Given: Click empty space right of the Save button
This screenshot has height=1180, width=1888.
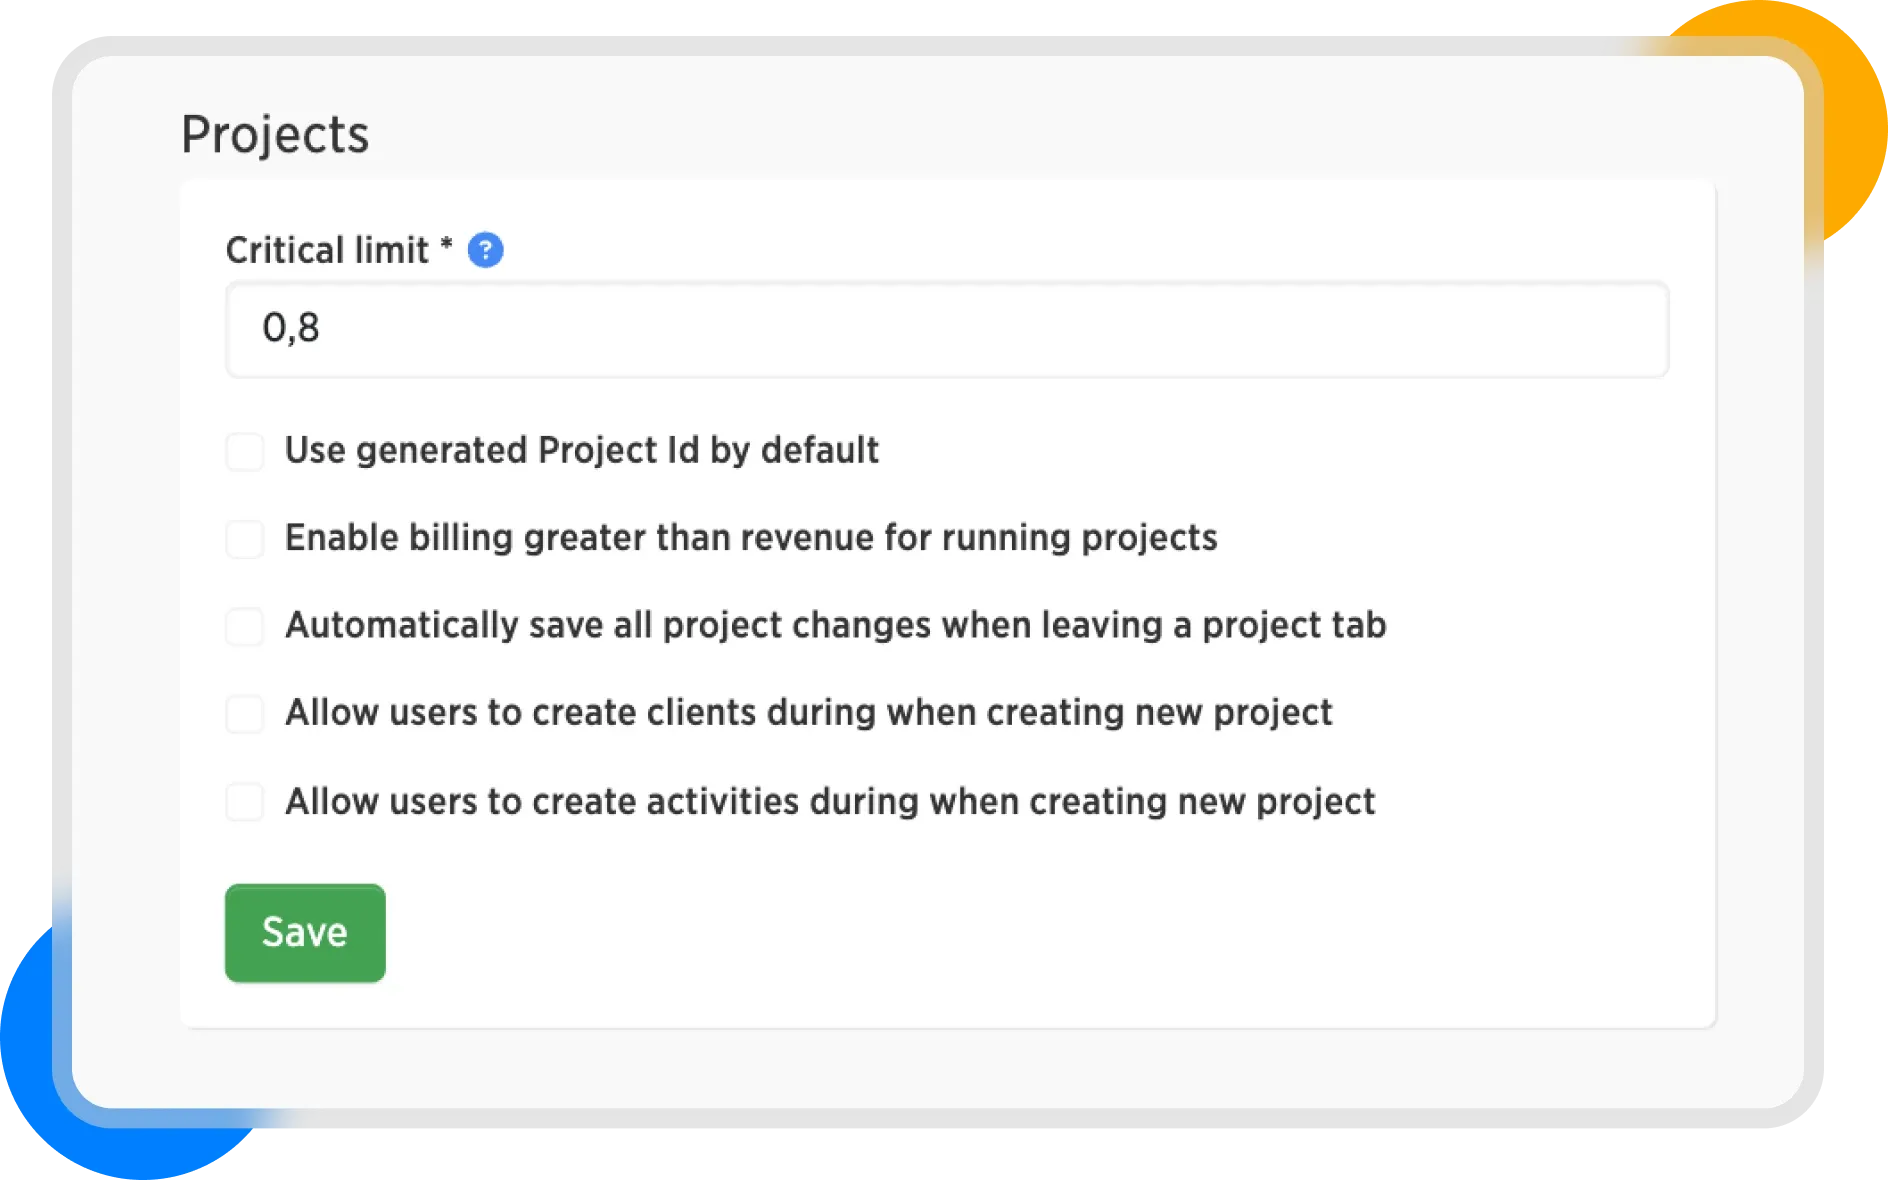Looking at the screenshot, I should (x=900, y=933).
